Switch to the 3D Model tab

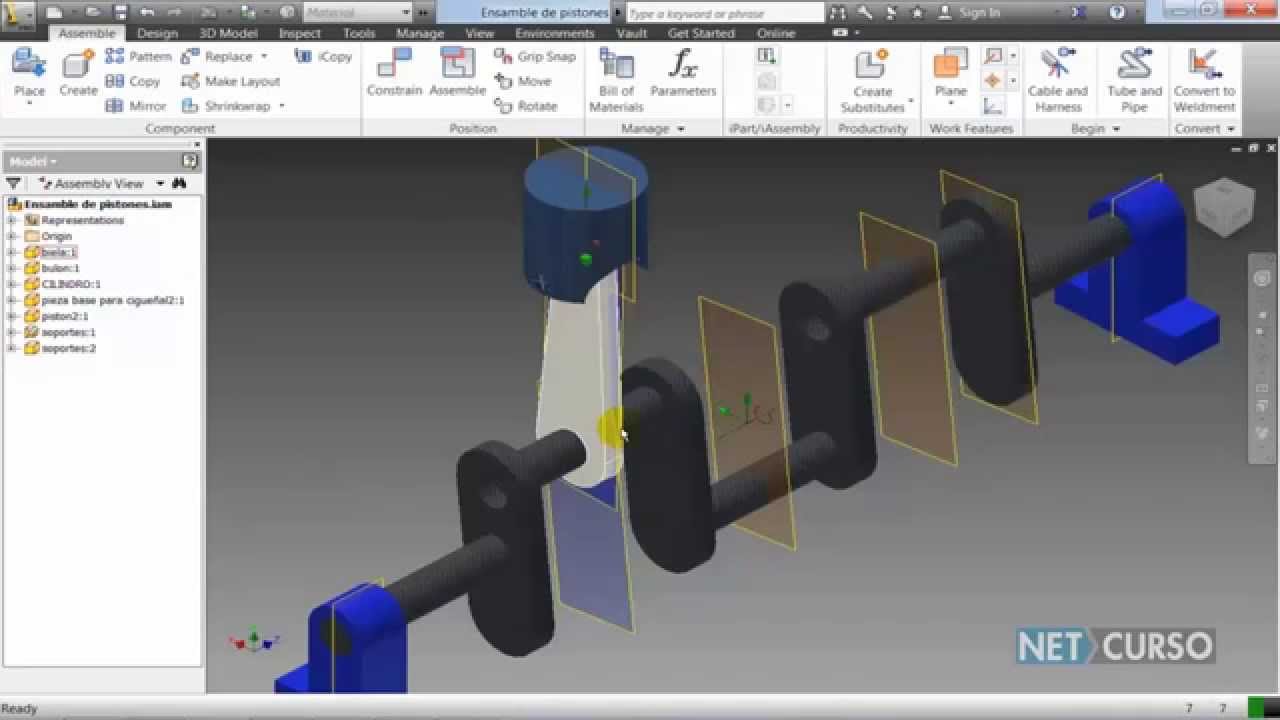pyautogui.click(x=228, y=33)
